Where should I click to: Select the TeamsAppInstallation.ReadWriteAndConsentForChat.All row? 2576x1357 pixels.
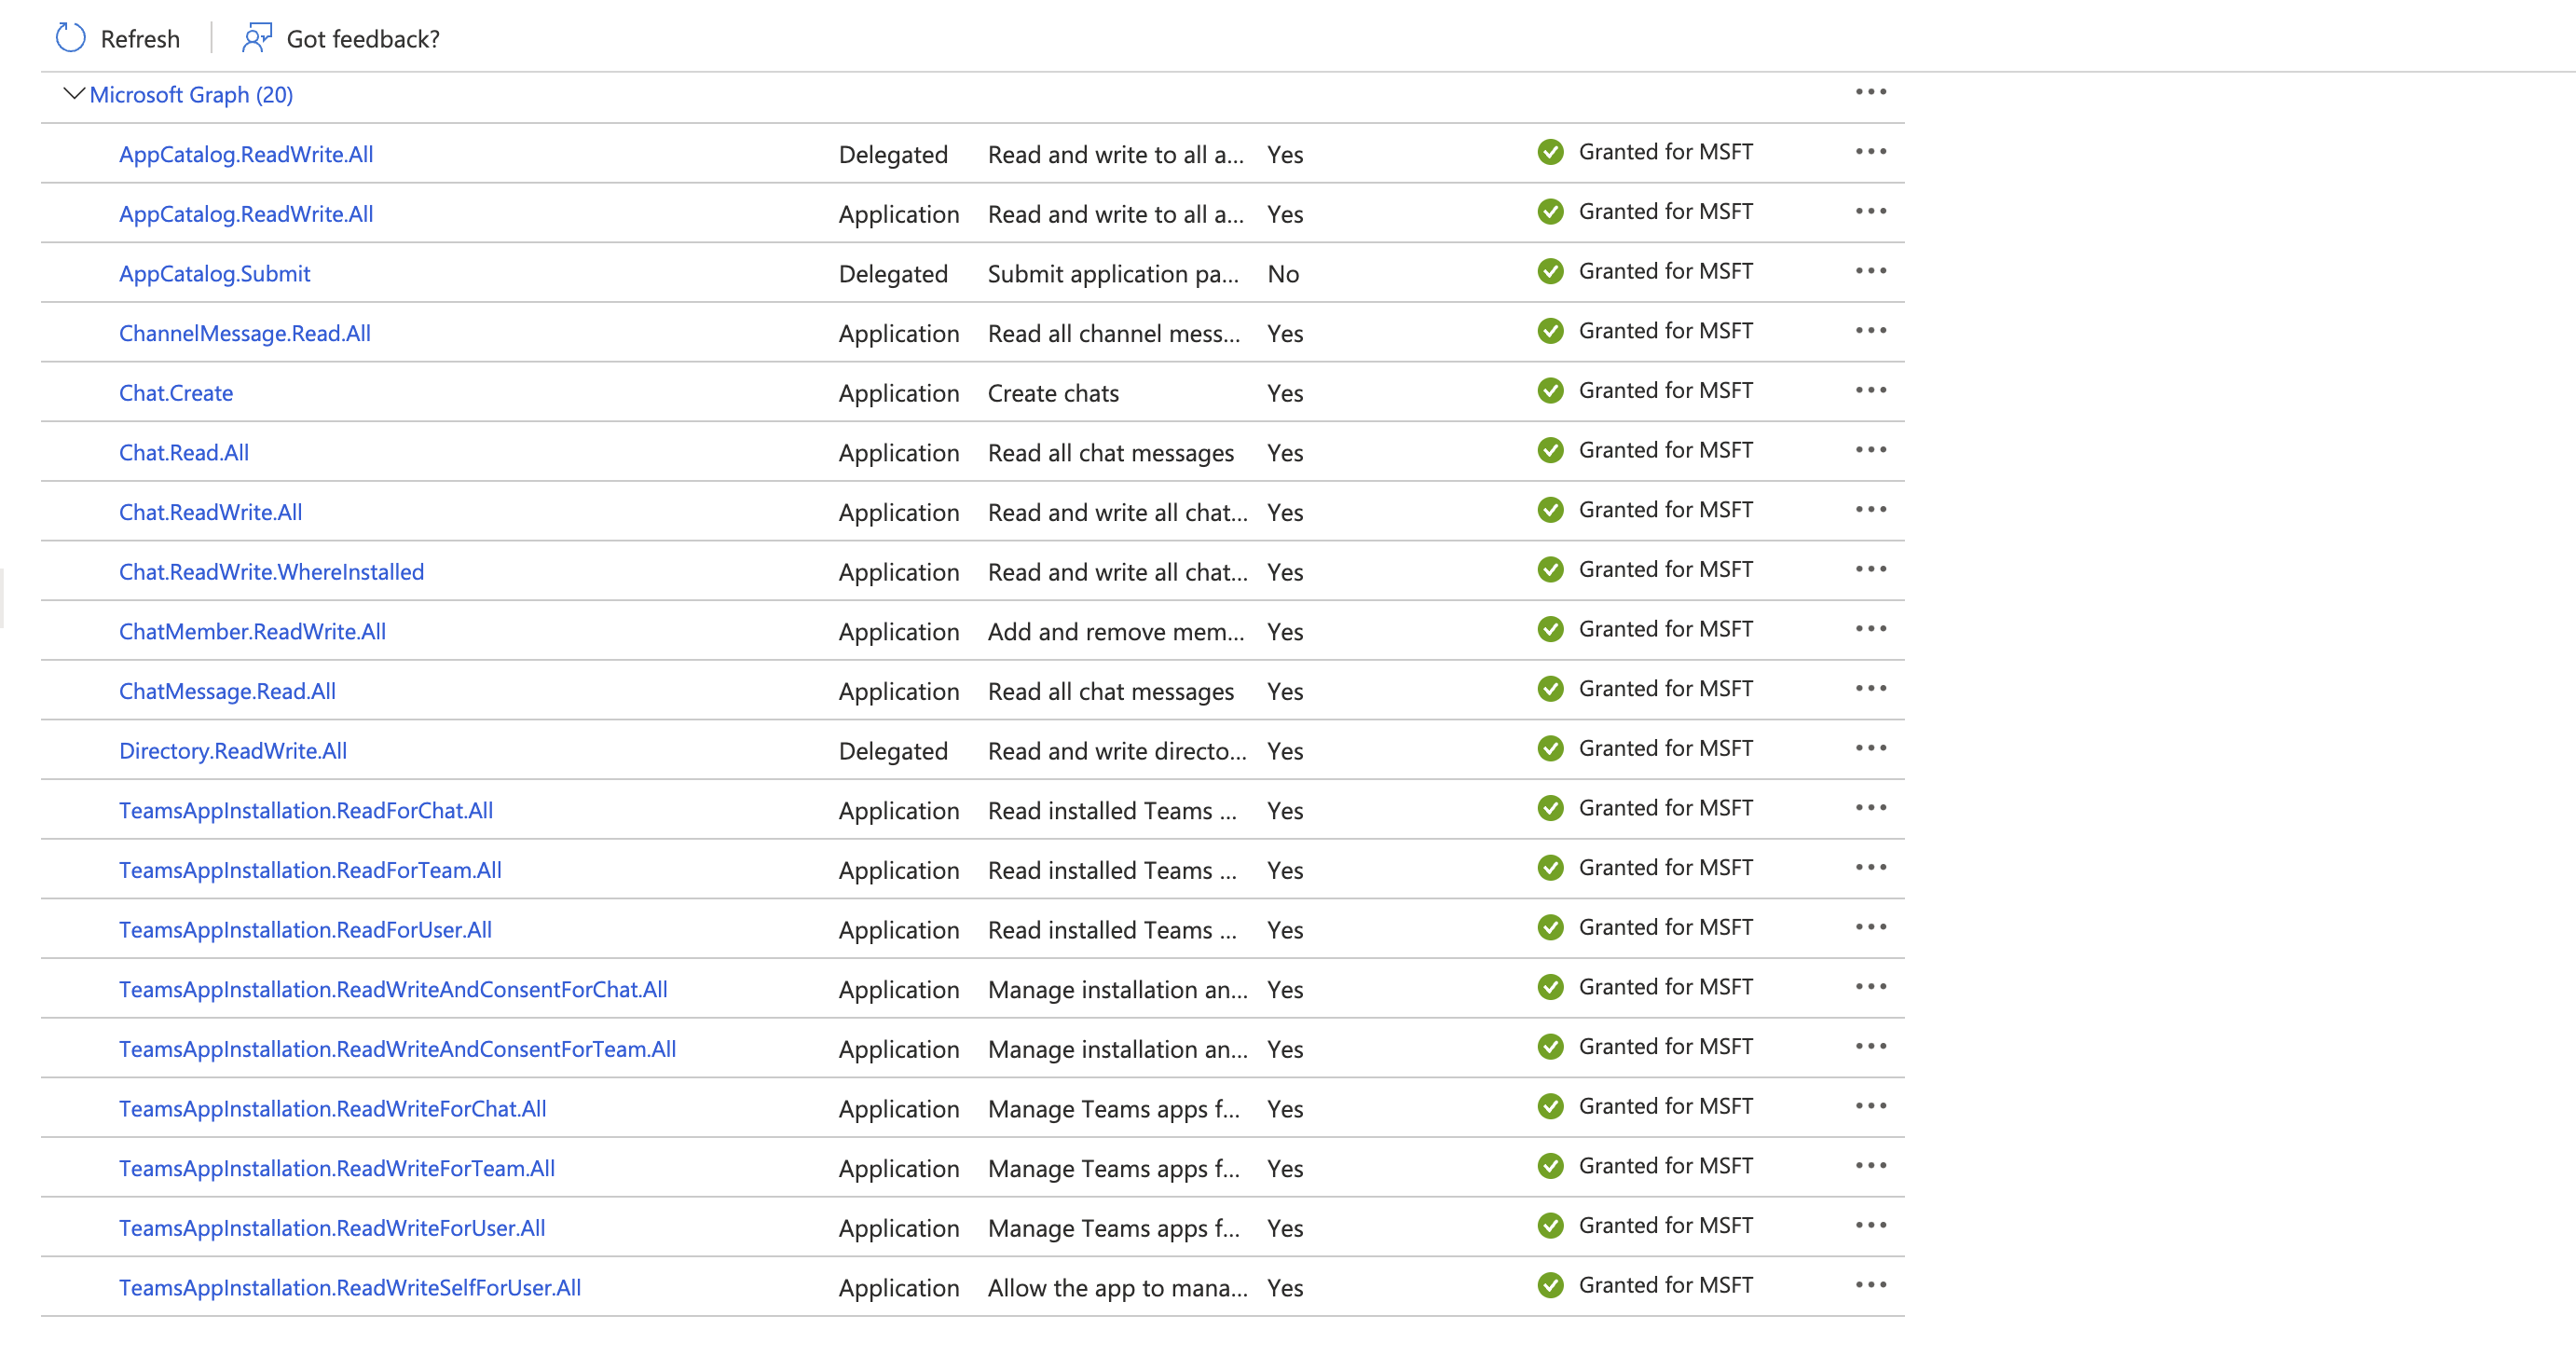[393, 989]
